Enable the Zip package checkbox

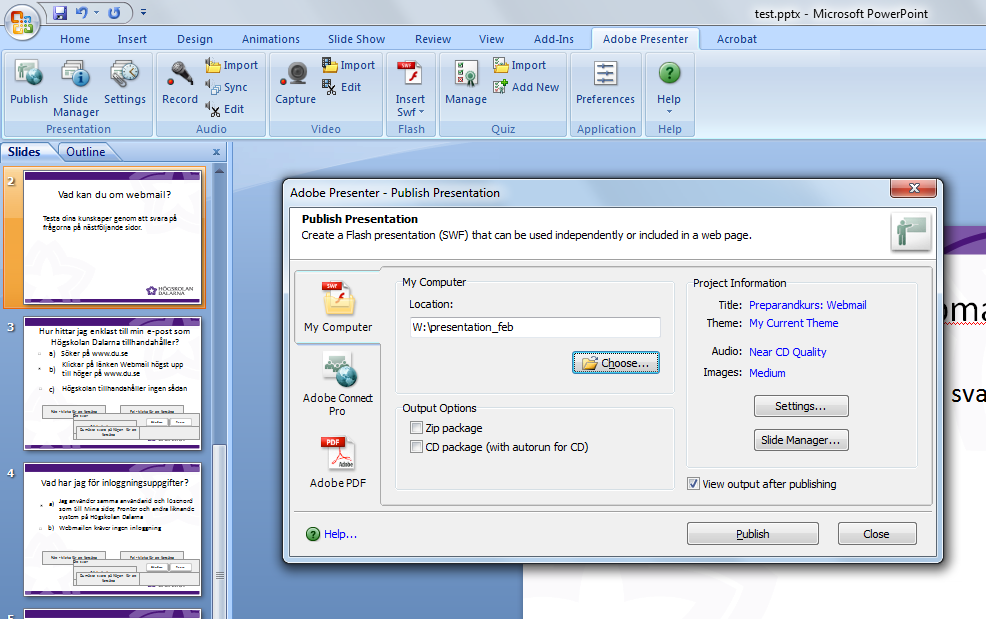click(x=416, y=428)
